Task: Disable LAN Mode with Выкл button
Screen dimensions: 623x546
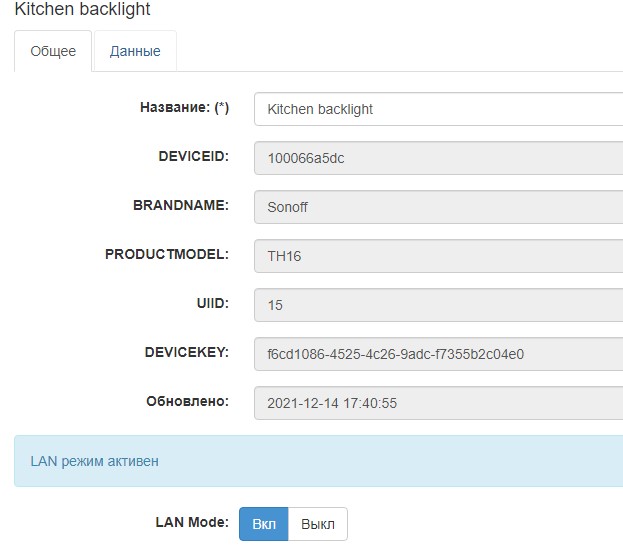Action: point(318,524)
